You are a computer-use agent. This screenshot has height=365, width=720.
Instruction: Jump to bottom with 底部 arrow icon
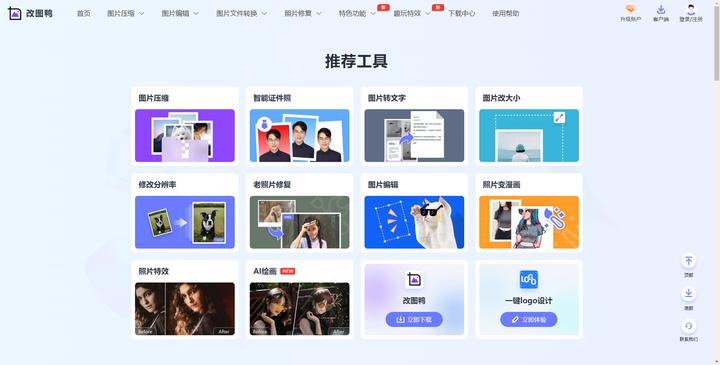pos(688,293)
